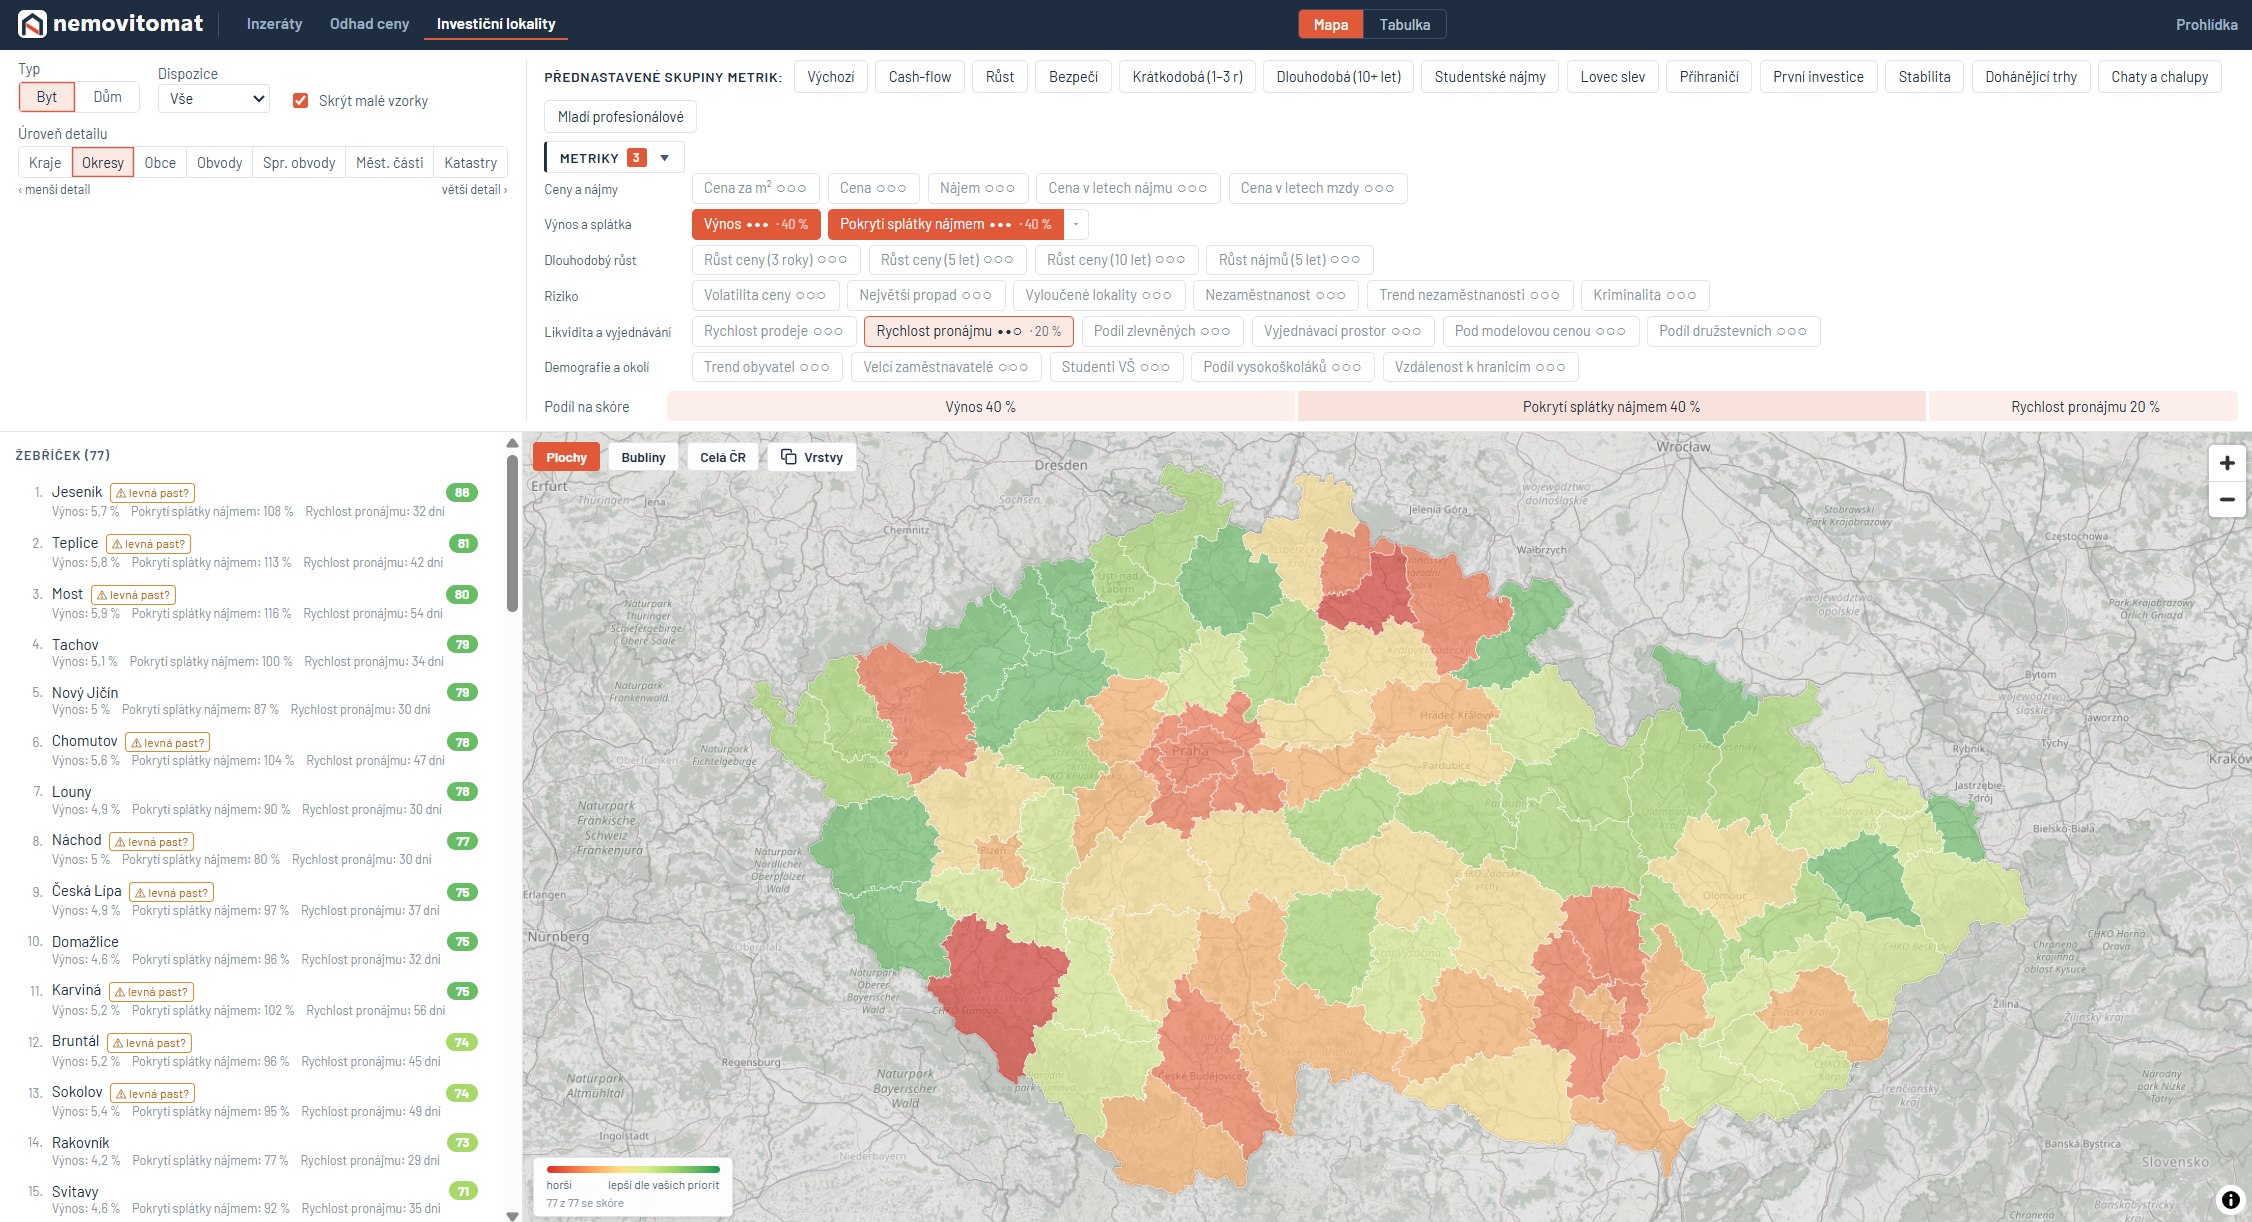Open map attribution info icon
This screenshot has width=2252, height=1222.
coord(2231,1200)
